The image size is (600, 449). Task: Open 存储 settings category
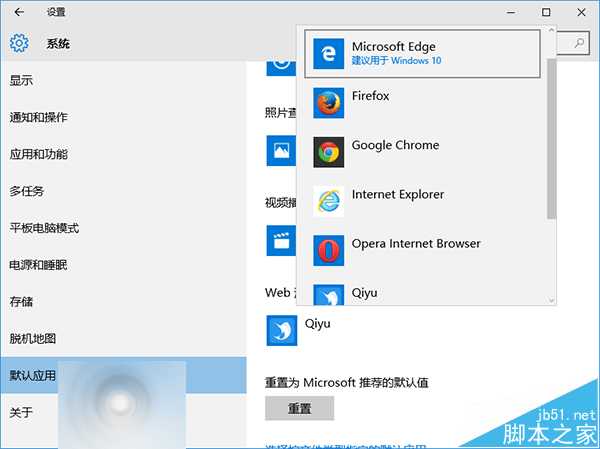(123, 302)
